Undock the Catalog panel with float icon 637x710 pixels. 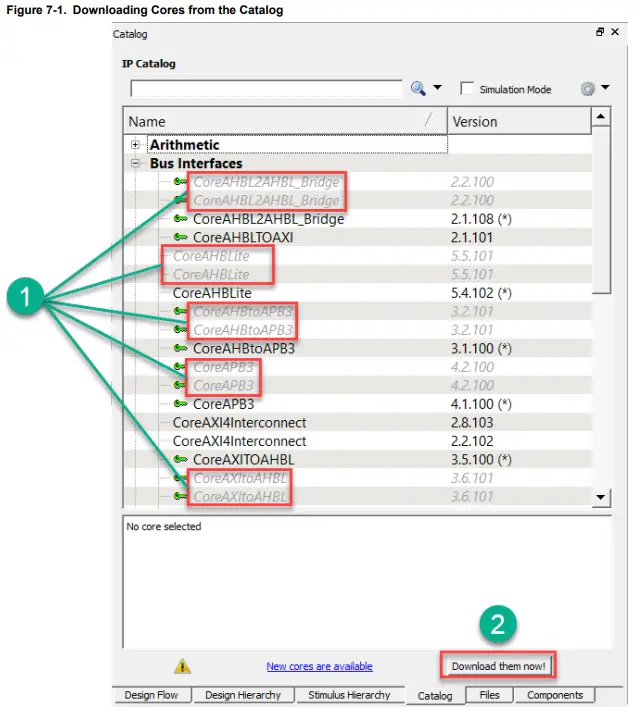(x=600, y=32)
